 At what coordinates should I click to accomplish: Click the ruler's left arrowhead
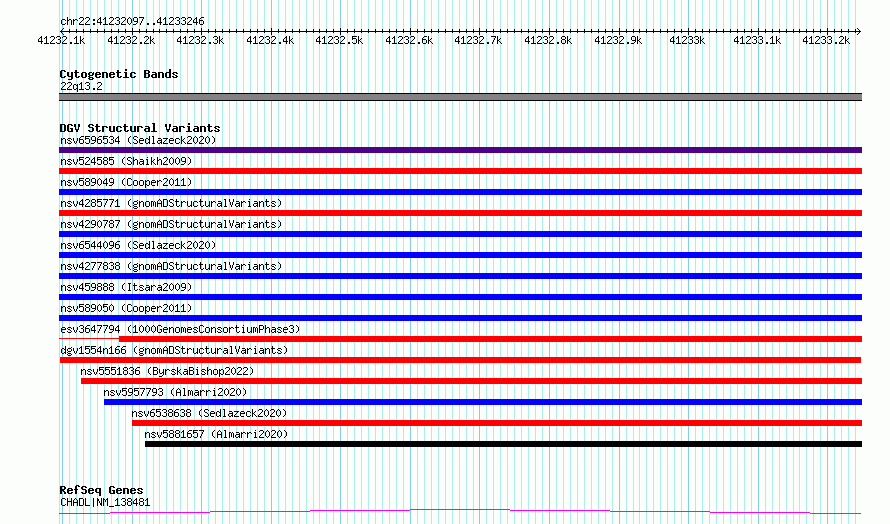tap(62, 31)
